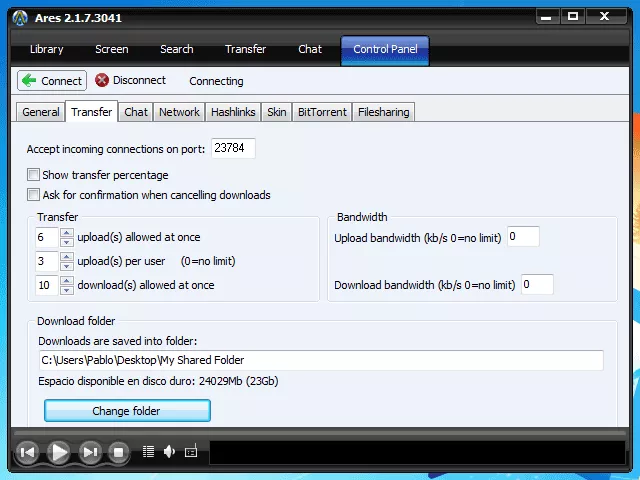
Task: Click the Downloads are saved into folder label
Action: (118, 341)
